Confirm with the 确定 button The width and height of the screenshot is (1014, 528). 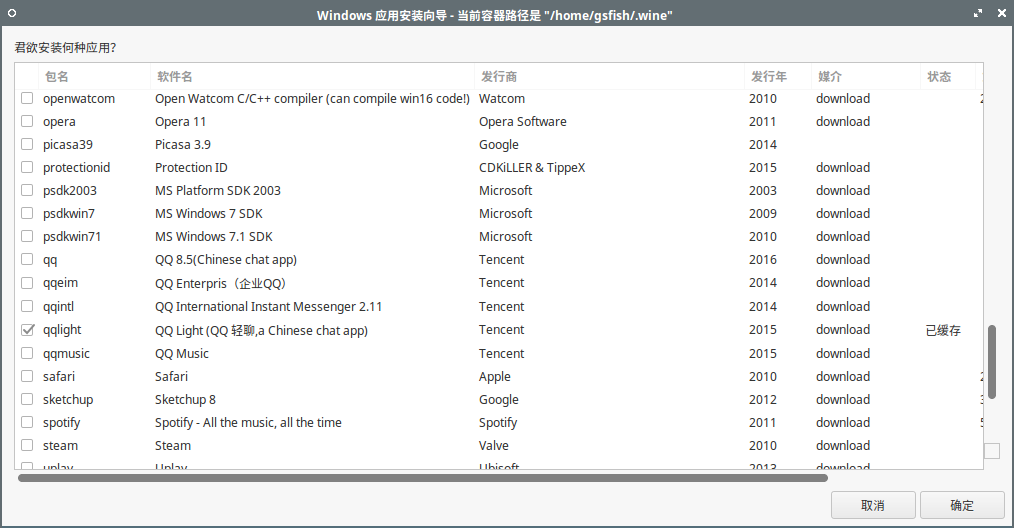[x=962, y=505]
